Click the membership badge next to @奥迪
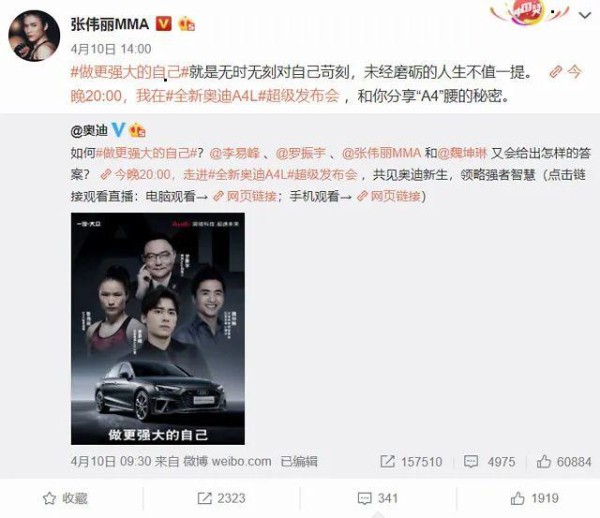 pos(138,131)
